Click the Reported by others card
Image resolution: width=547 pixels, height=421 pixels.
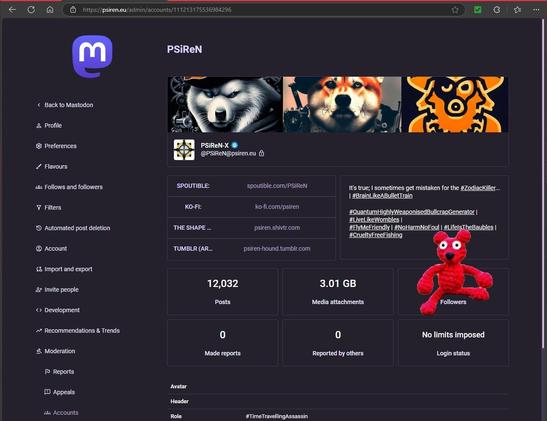(x=338, y=343)
